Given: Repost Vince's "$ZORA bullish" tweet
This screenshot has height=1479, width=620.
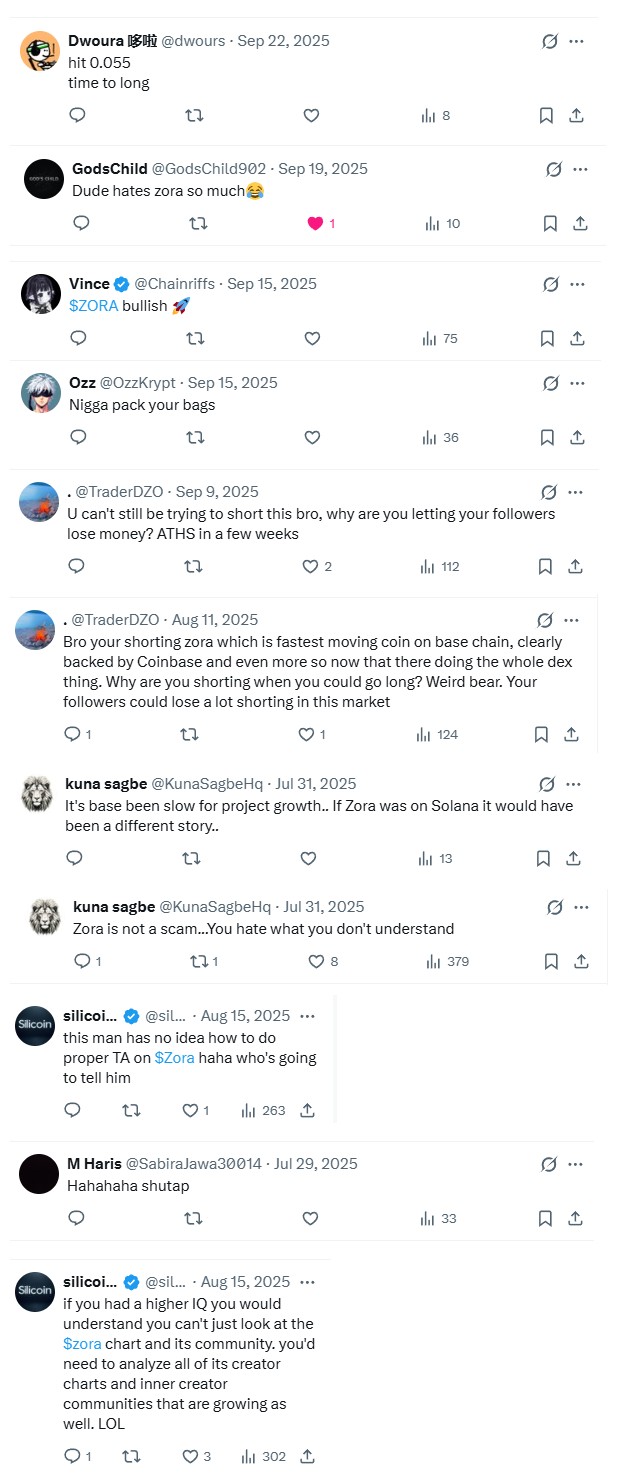Looking at the screenshot, I should click(x=196, y=339).
